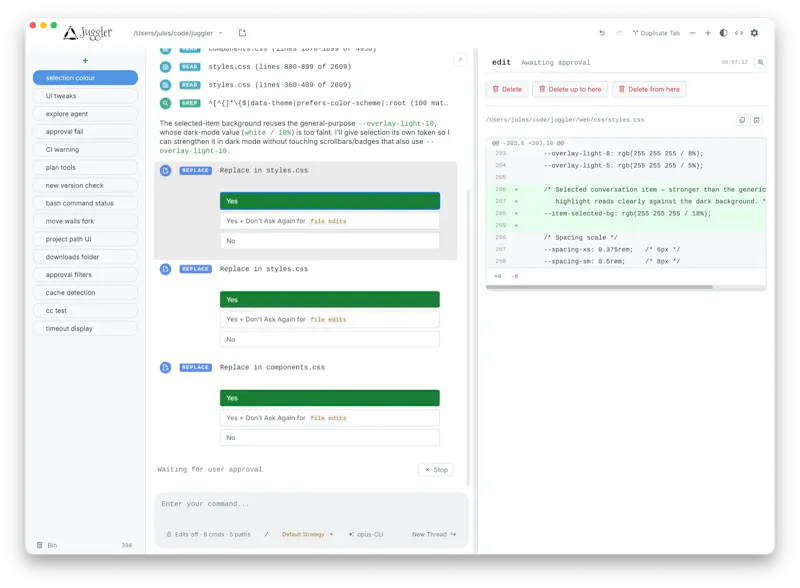Toggle the Edits off permissions lock

click(x=208, y=534)
